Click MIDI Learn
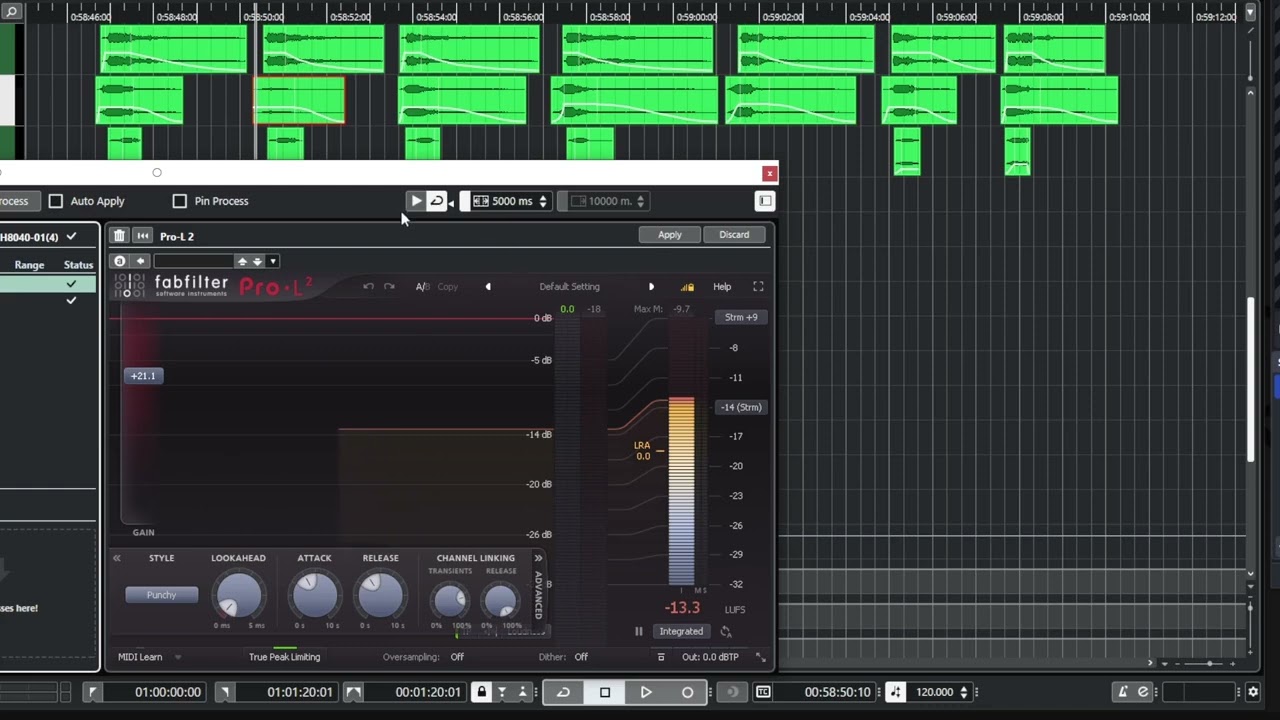This screenshot has height=720, width=1280. [x=140, y=657]
